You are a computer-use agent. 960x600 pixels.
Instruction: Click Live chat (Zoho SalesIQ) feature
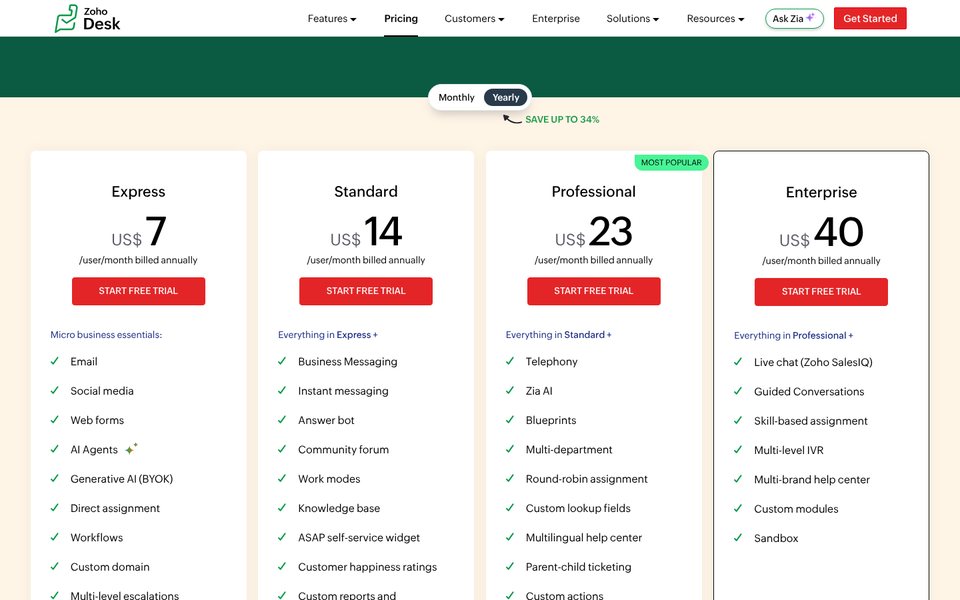coord(813,362)
